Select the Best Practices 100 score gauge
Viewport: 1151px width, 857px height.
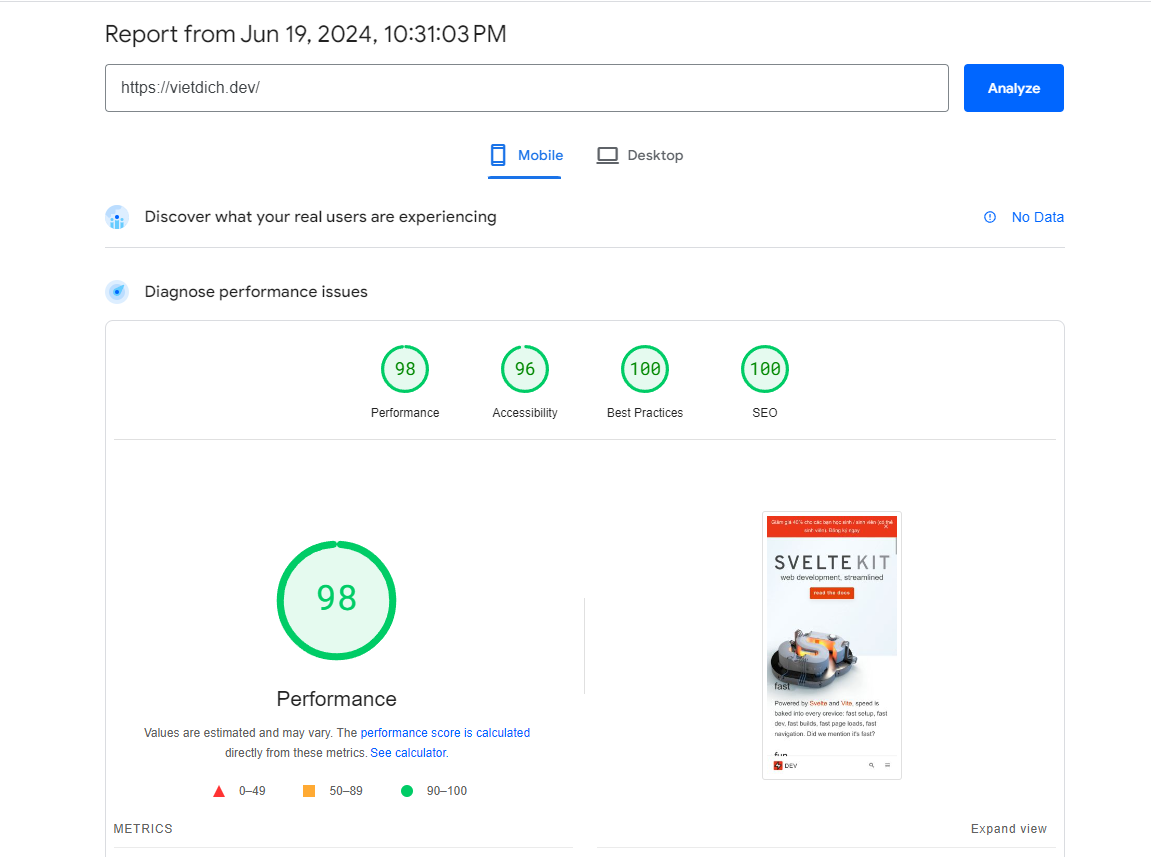coord(645,370)
